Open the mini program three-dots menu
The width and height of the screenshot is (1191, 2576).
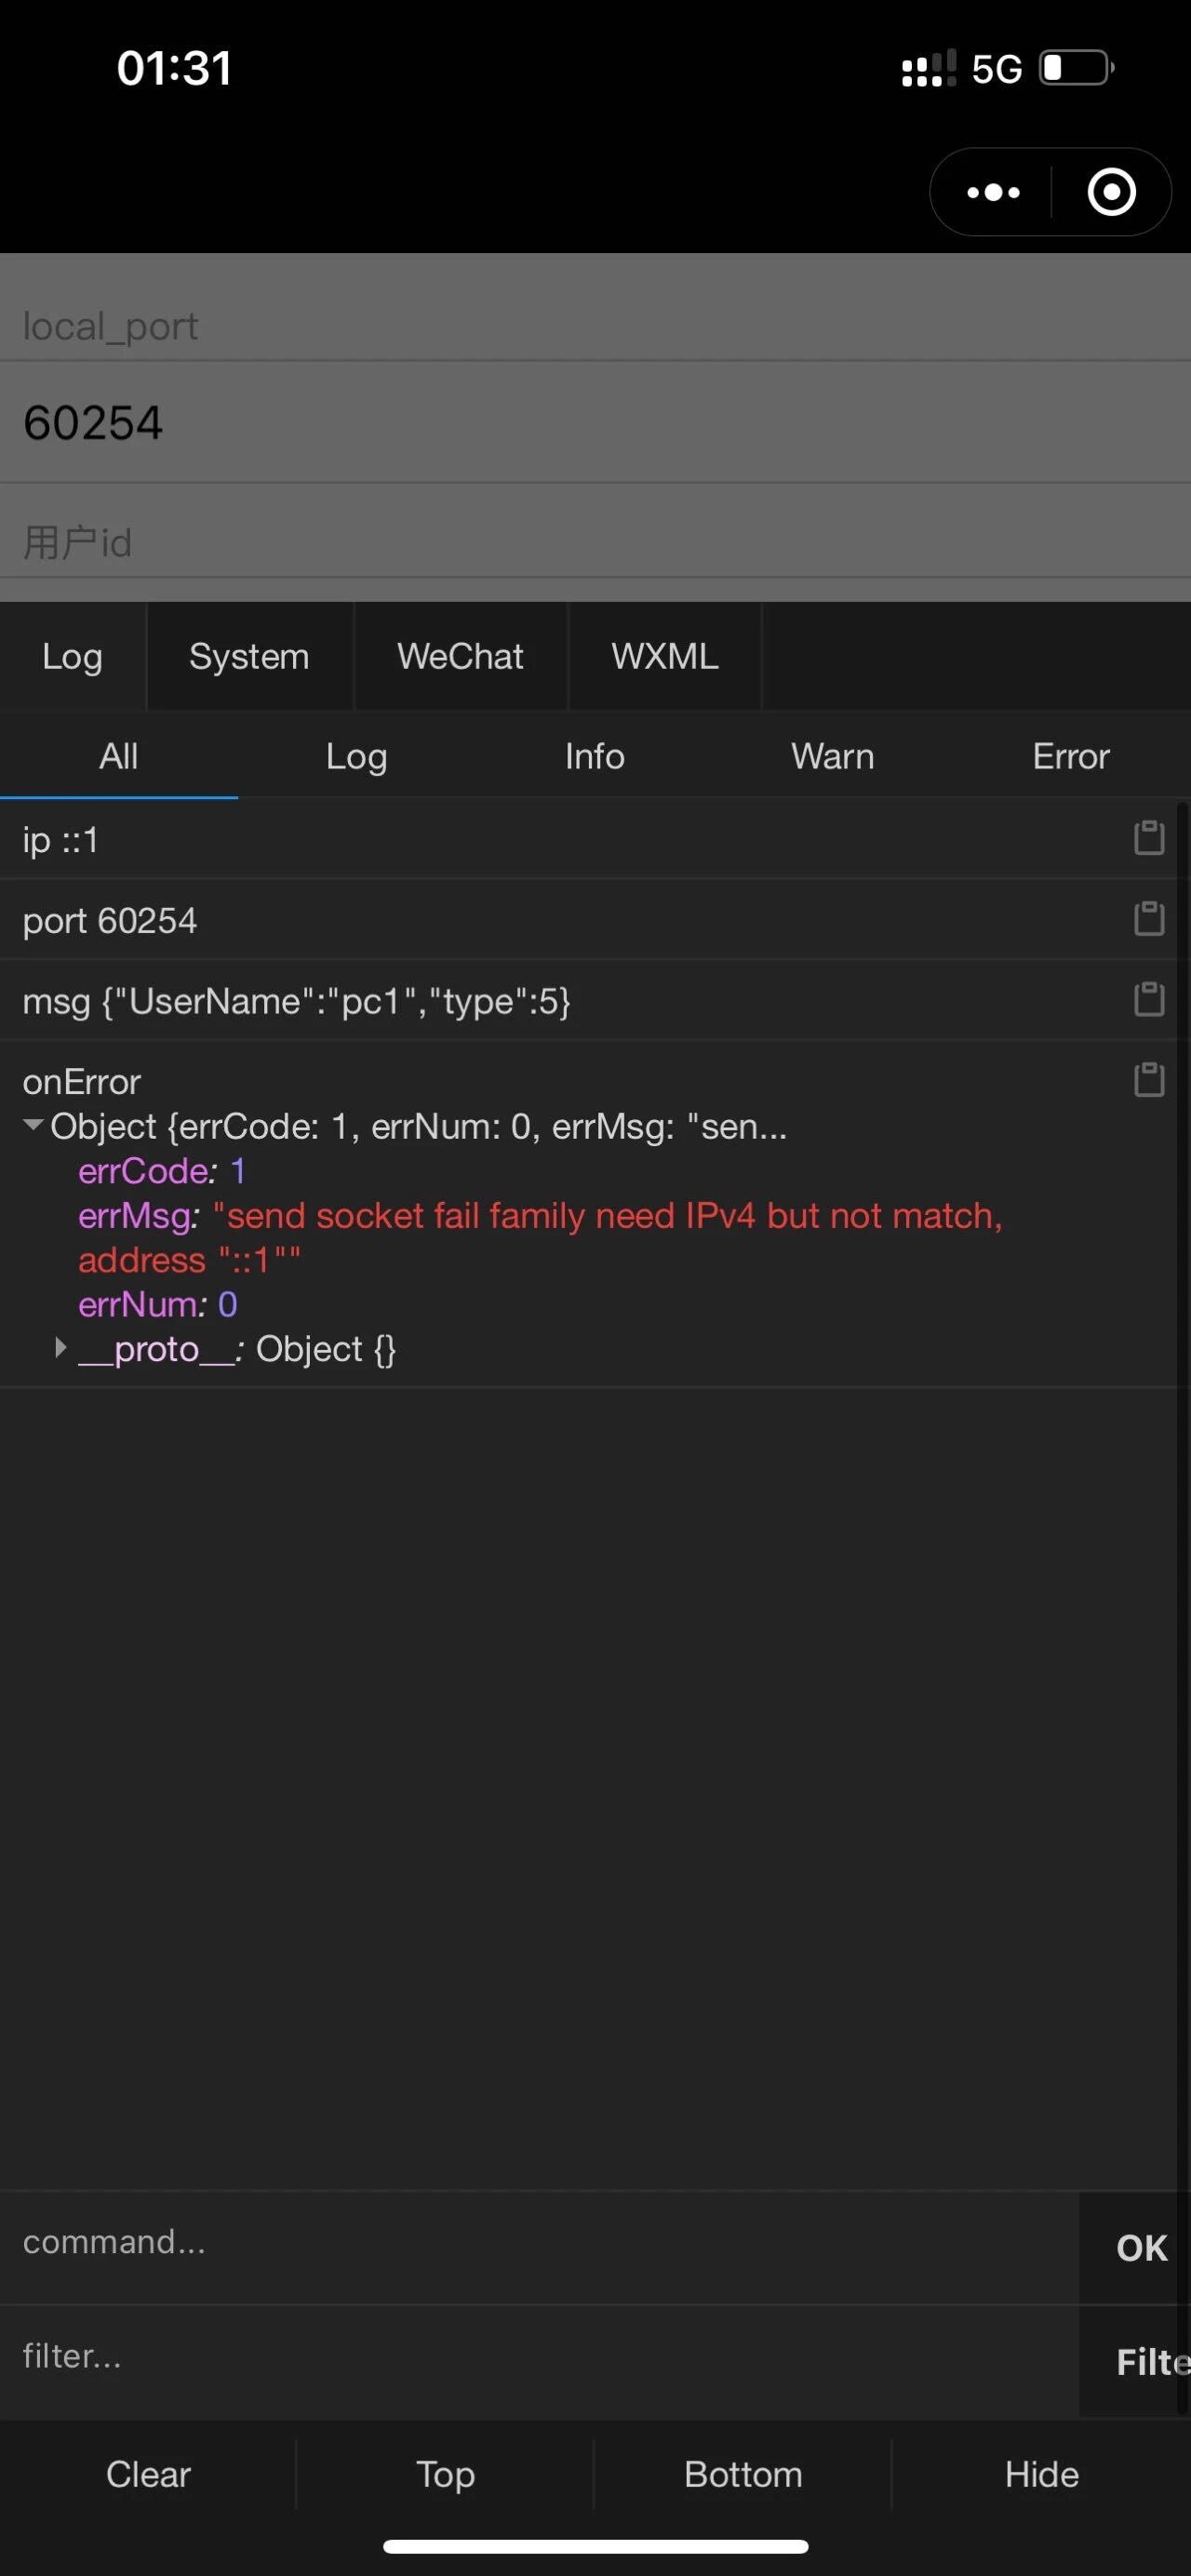993,192
